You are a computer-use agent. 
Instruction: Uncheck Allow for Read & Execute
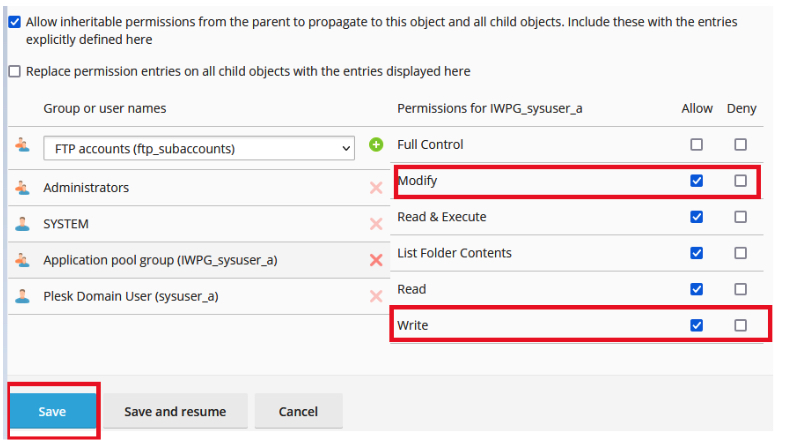(696, 217)
